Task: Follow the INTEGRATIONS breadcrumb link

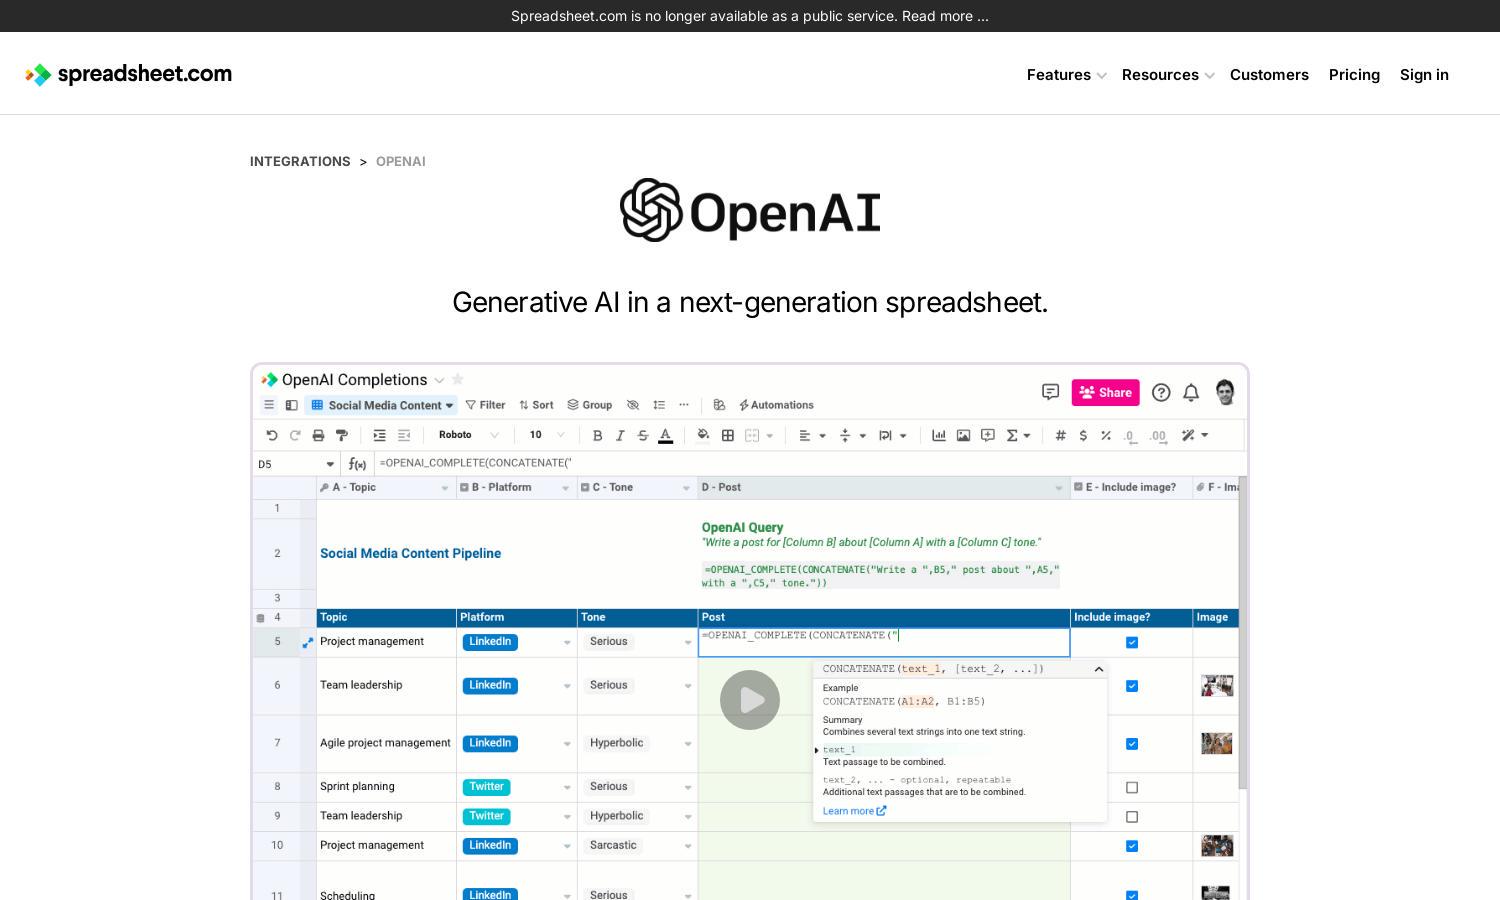Action: [x=300, y=161]
